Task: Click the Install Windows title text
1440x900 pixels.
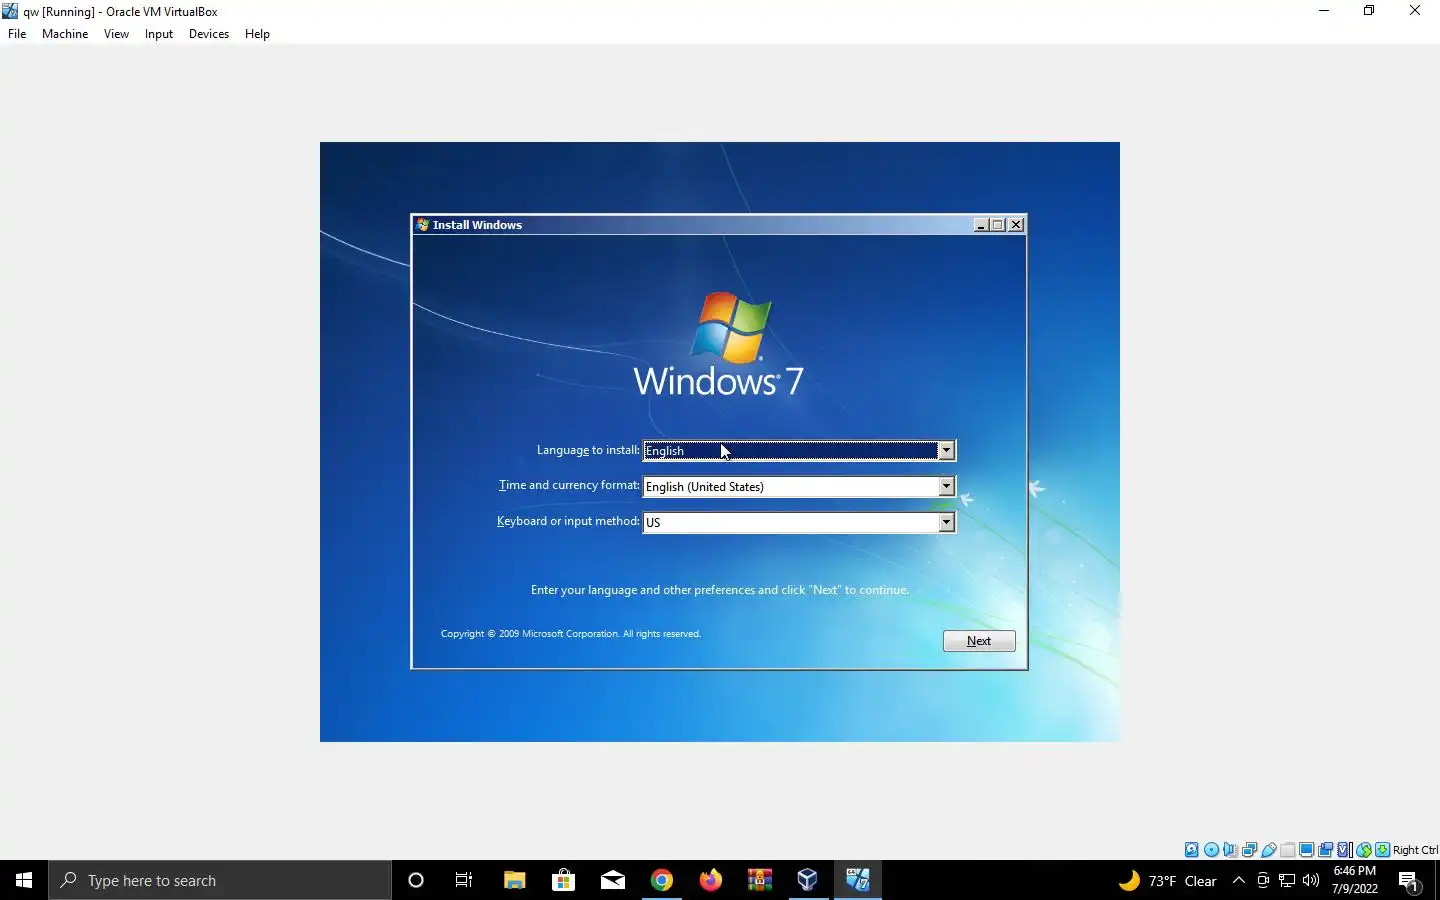Action: (x=477, y=225)
